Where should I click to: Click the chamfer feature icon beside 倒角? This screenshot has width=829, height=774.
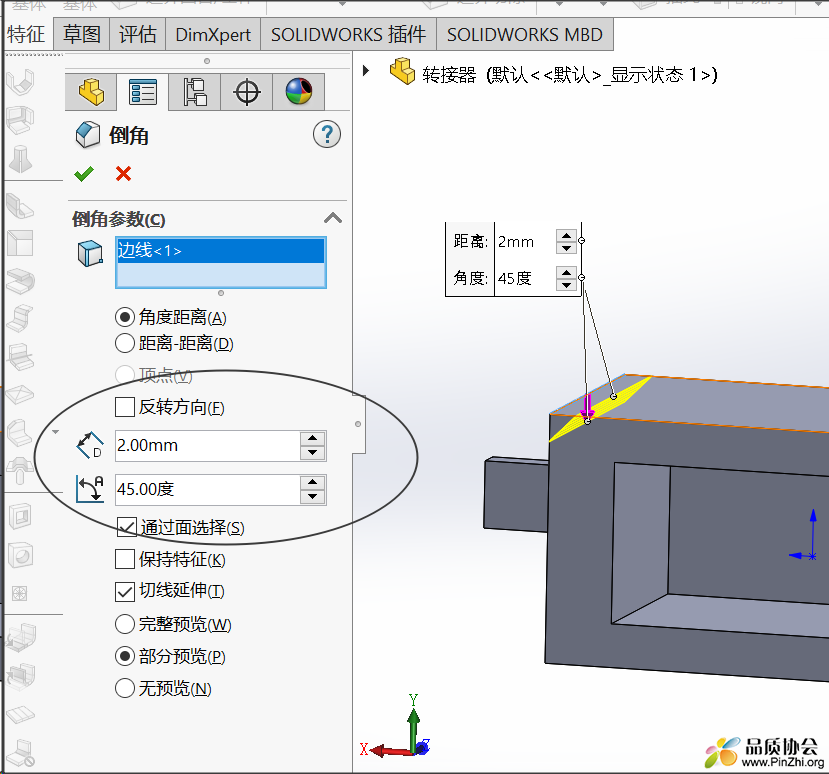point(87,134)
